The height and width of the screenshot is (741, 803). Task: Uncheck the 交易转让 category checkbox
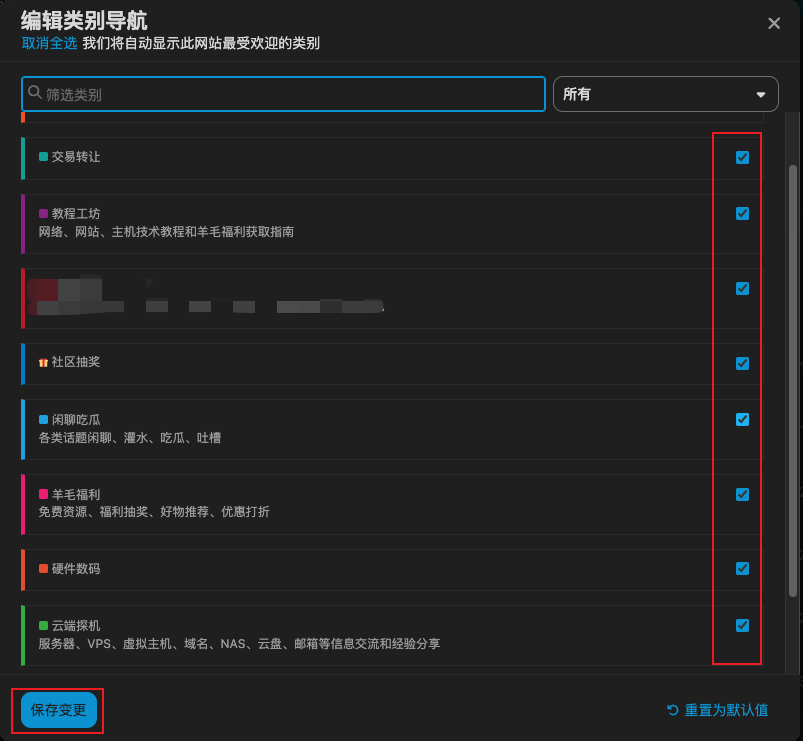click(x=742, y=157)
